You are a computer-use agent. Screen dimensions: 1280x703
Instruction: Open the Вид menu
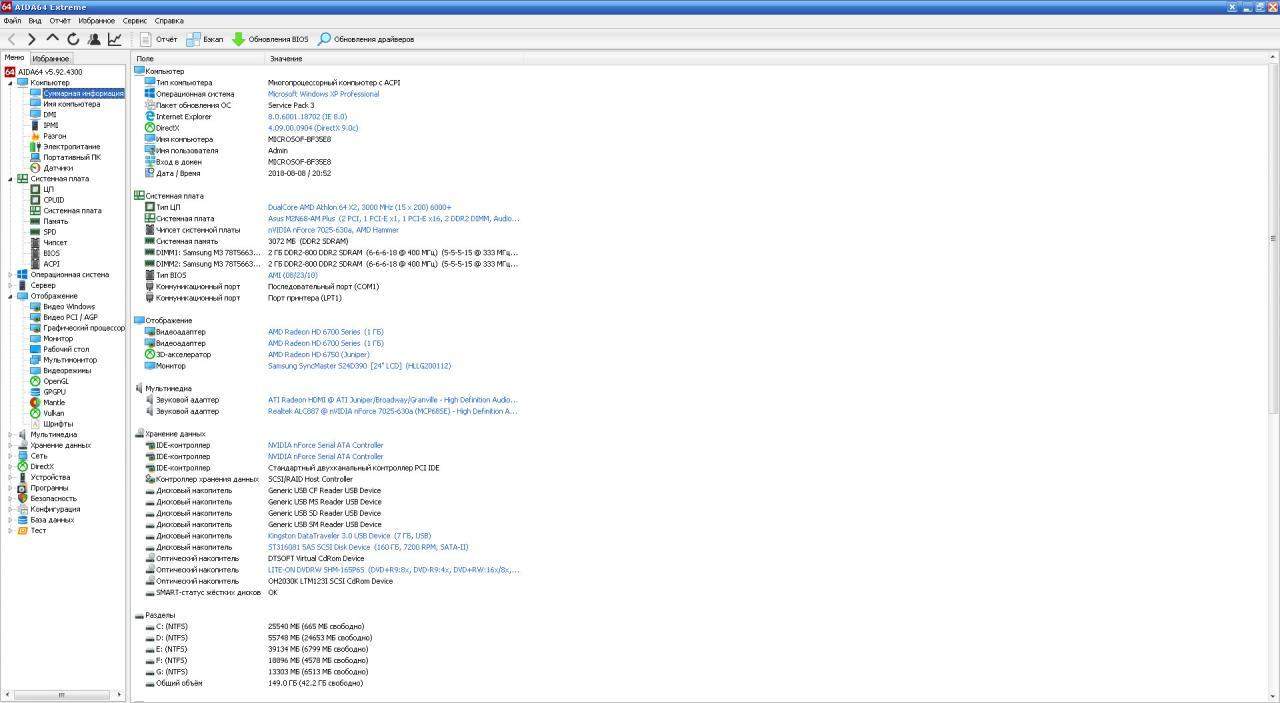(x=35, y=20)
